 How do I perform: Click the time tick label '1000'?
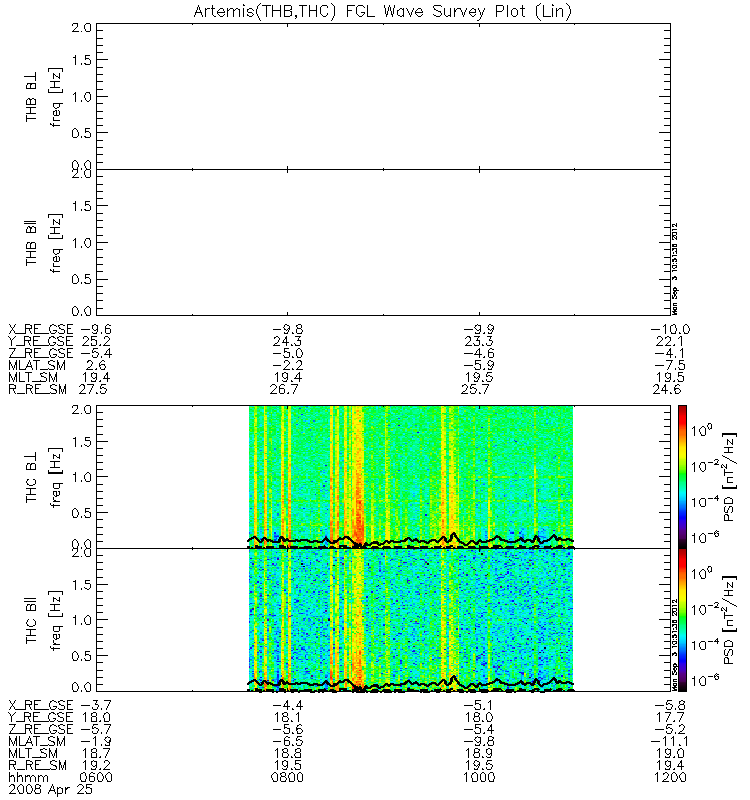(x=479, y=777)
